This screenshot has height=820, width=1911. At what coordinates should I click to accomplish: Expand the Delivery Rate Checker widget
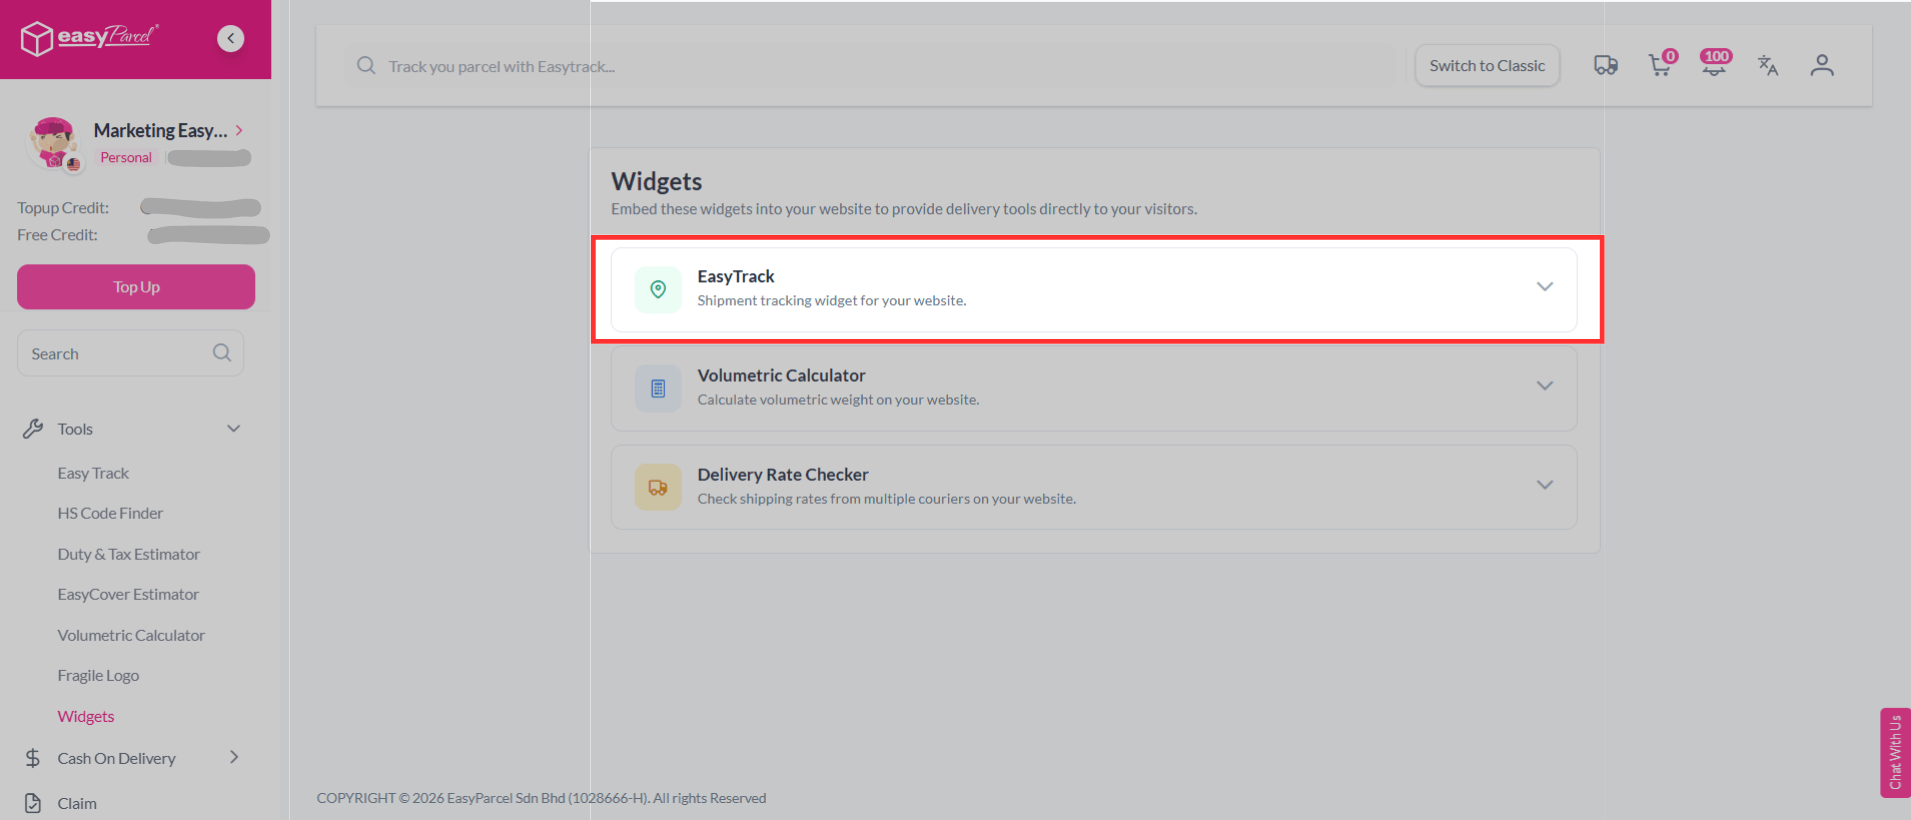[x=1544, y=485]
